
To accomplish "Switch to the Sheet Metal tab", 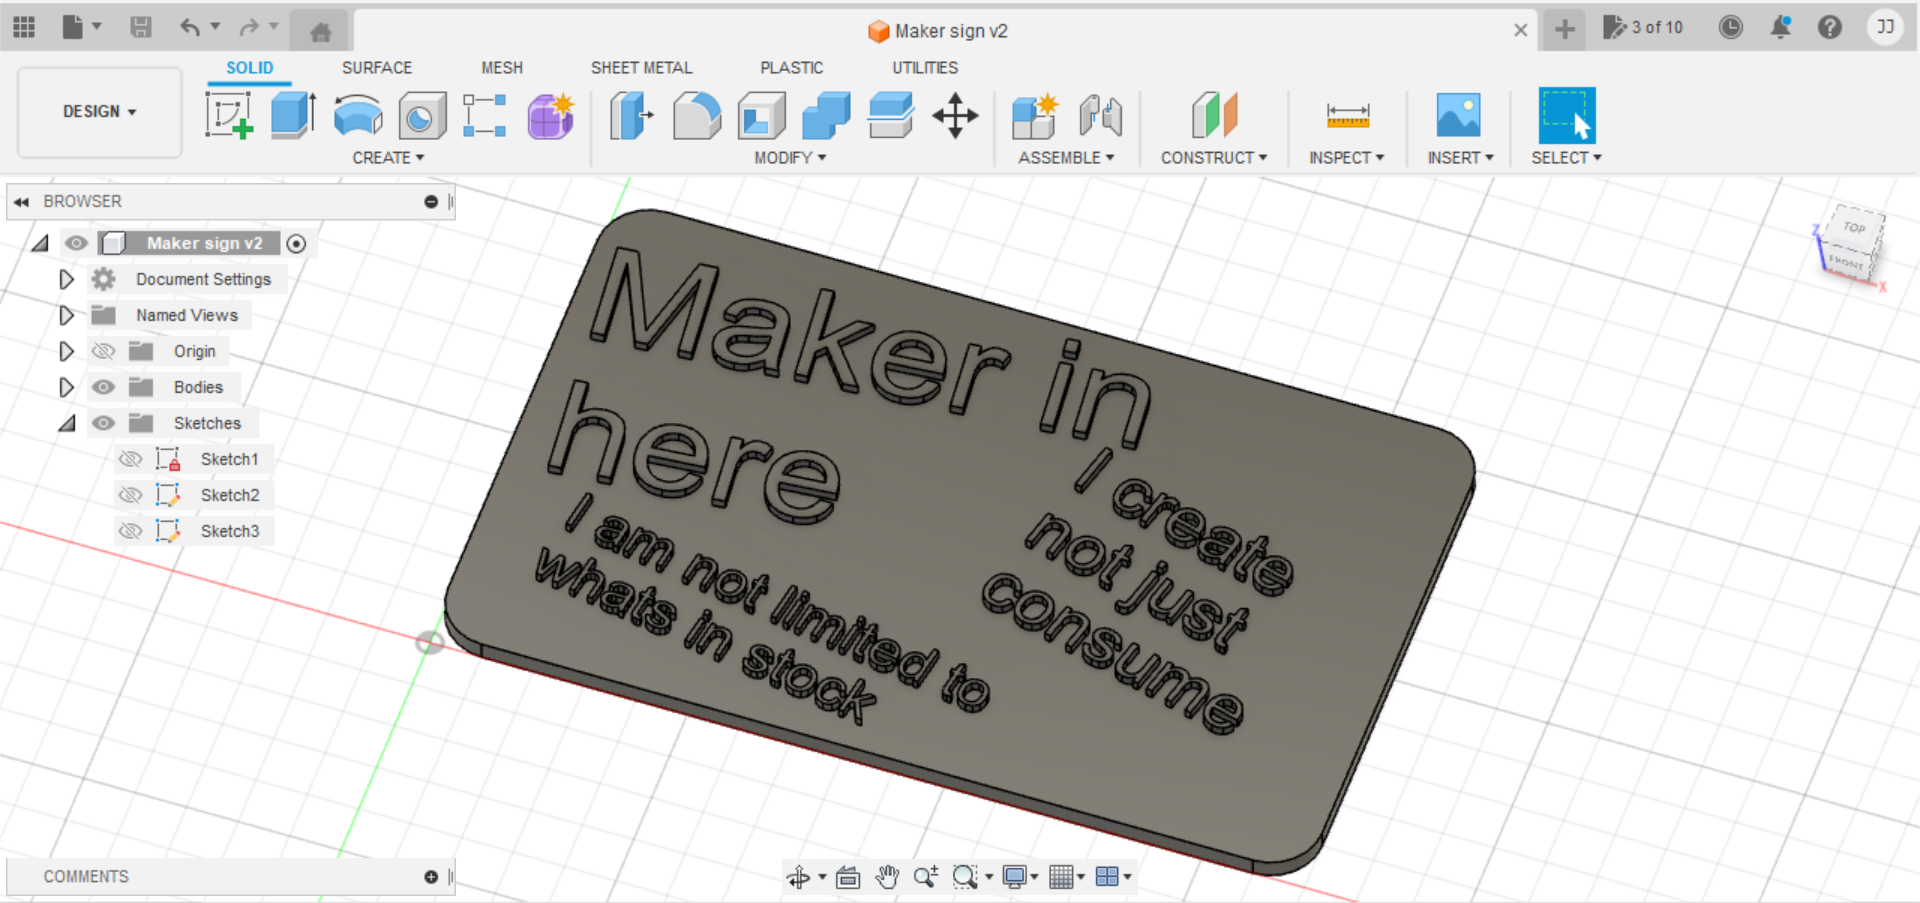I will coord(642,67).
